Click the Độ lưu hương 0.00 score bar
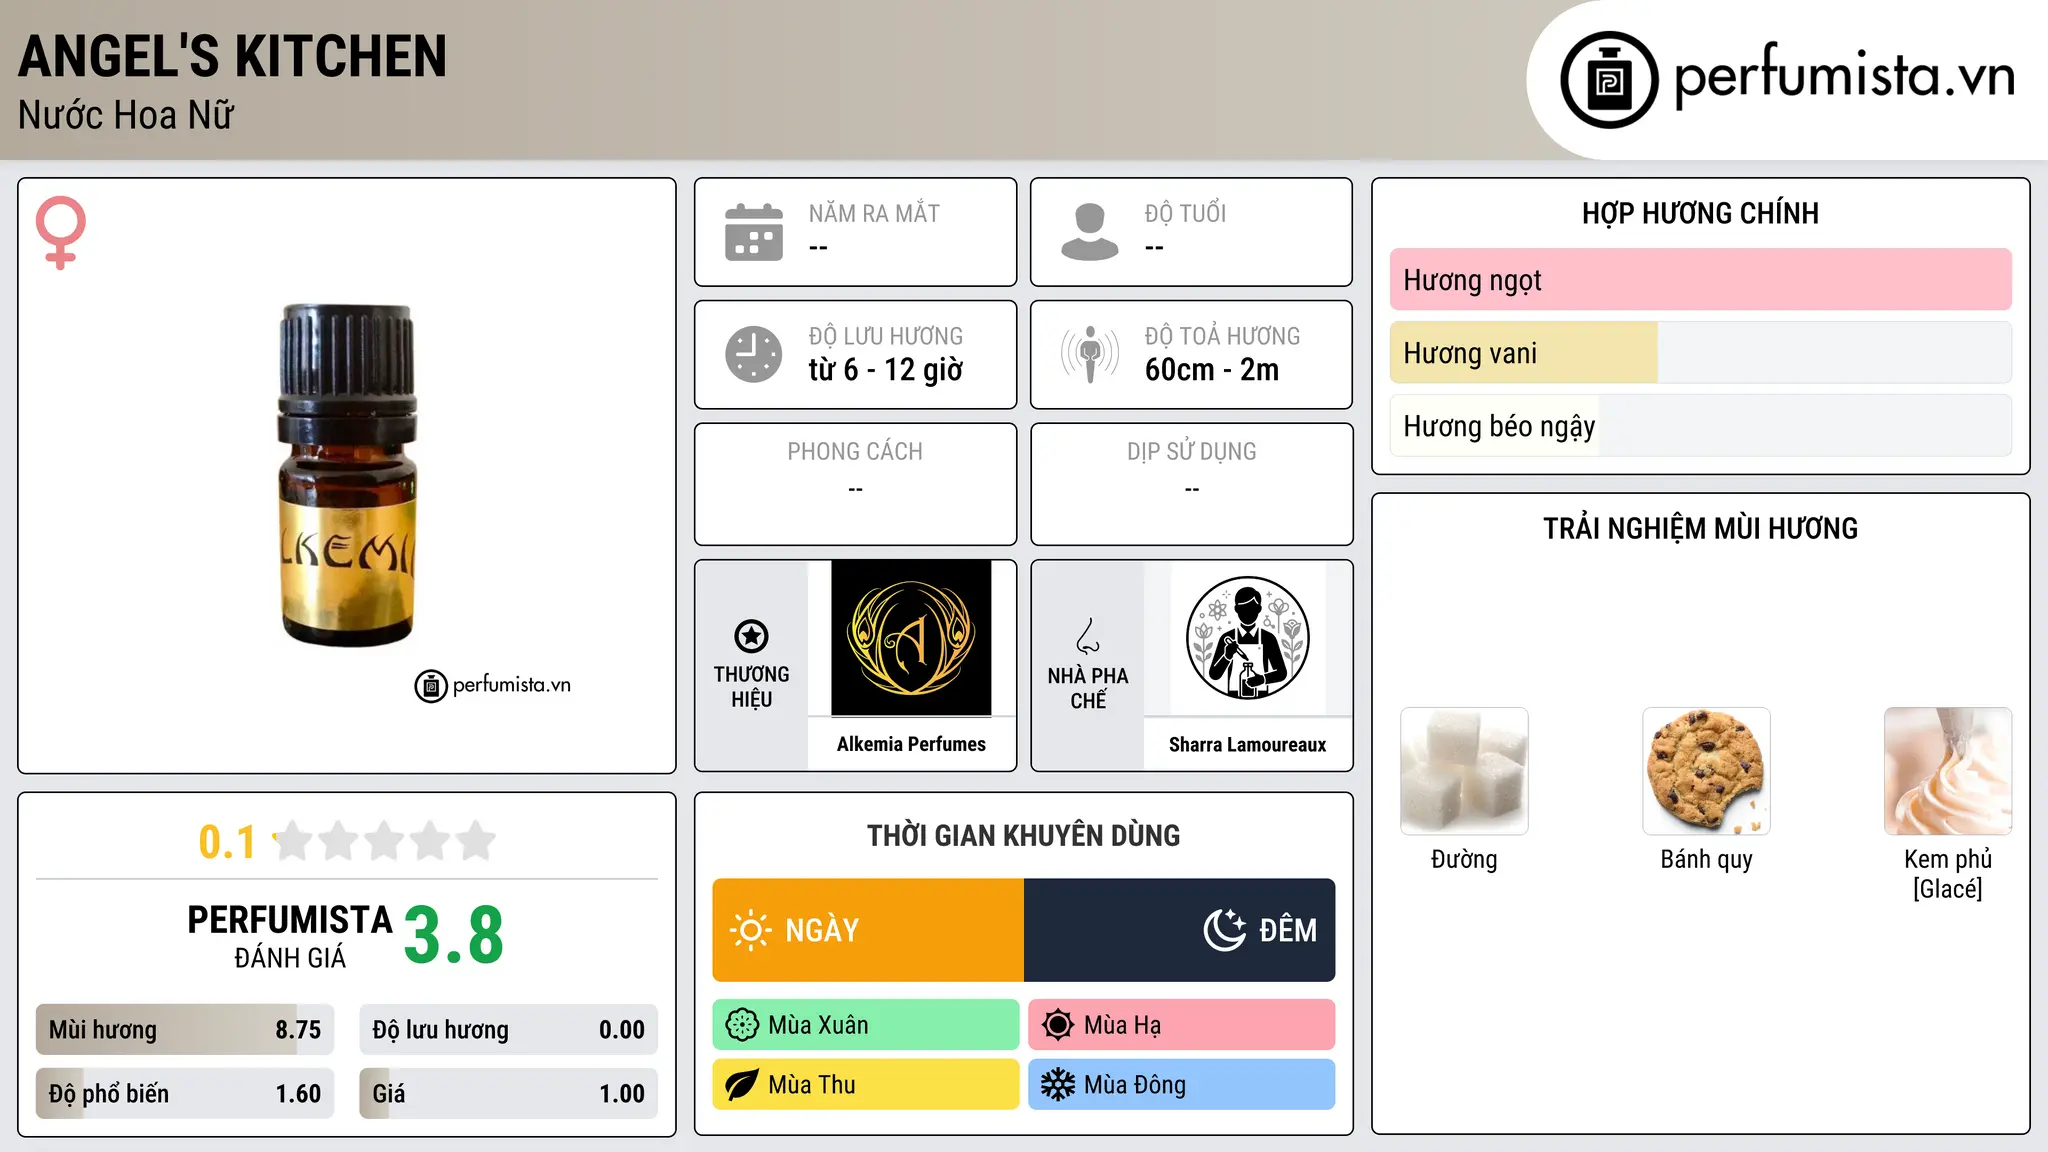The height and width of the screenshot is (1152, 2048). 509,1030
